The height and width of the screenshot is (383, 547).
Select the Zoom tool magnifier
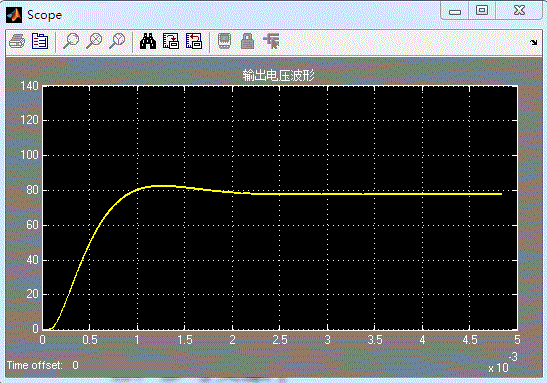point(71,41)
